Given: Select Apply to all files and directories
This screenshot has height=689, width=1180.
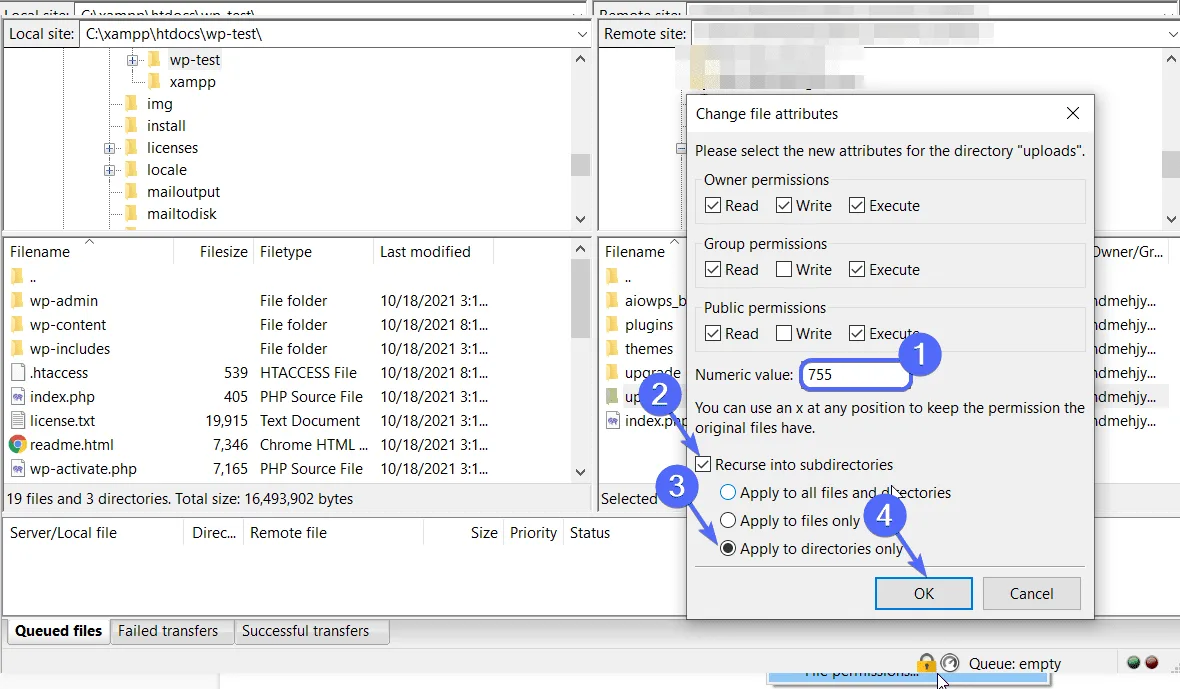Looking at the screenshot, I should (x=728, y=492).
